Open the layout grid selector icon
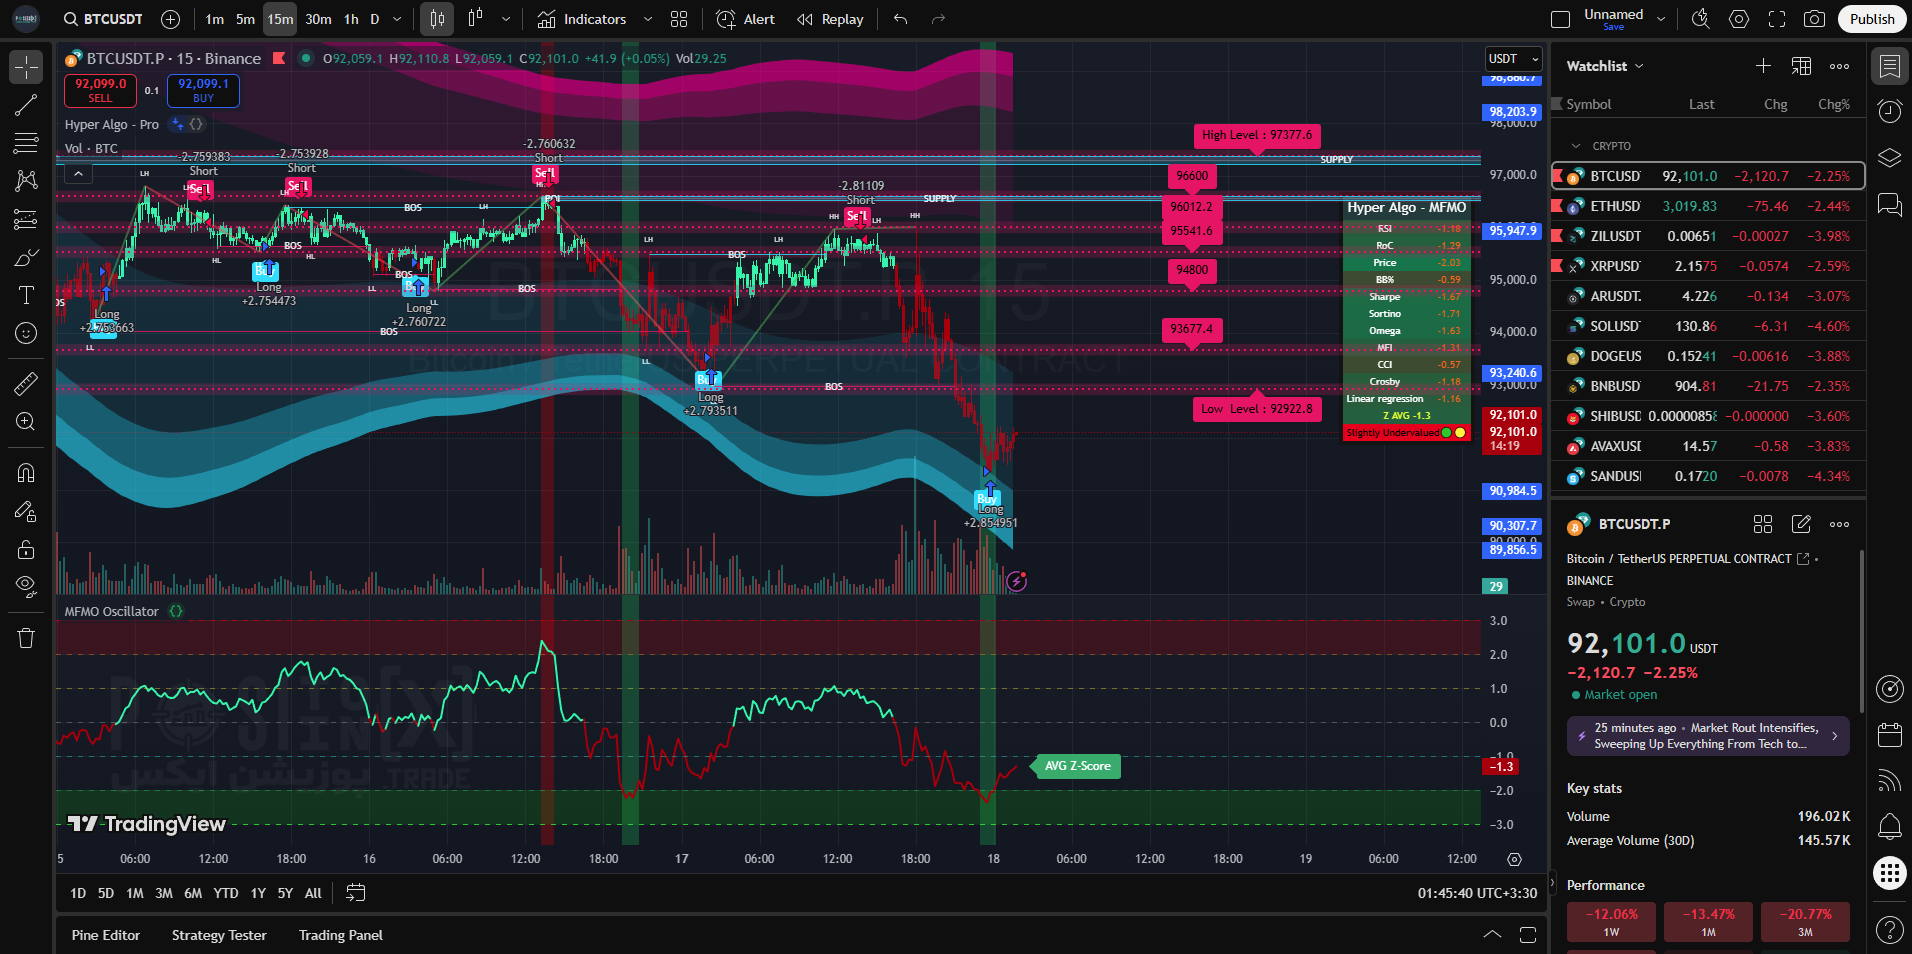This screenshot has height=954, width=1912. pos(679,19)
